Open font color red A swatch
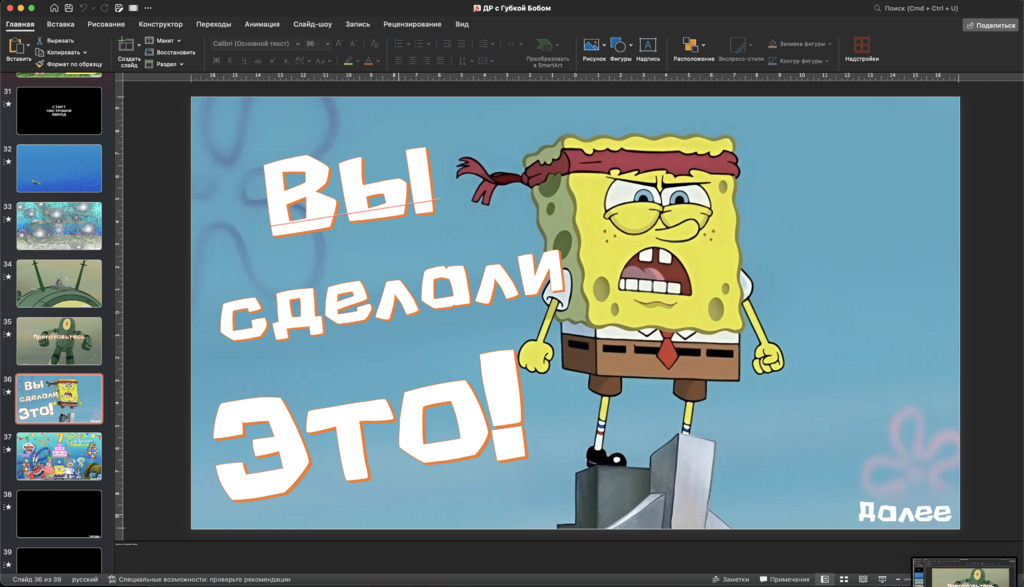 click(x=368, y=61)
